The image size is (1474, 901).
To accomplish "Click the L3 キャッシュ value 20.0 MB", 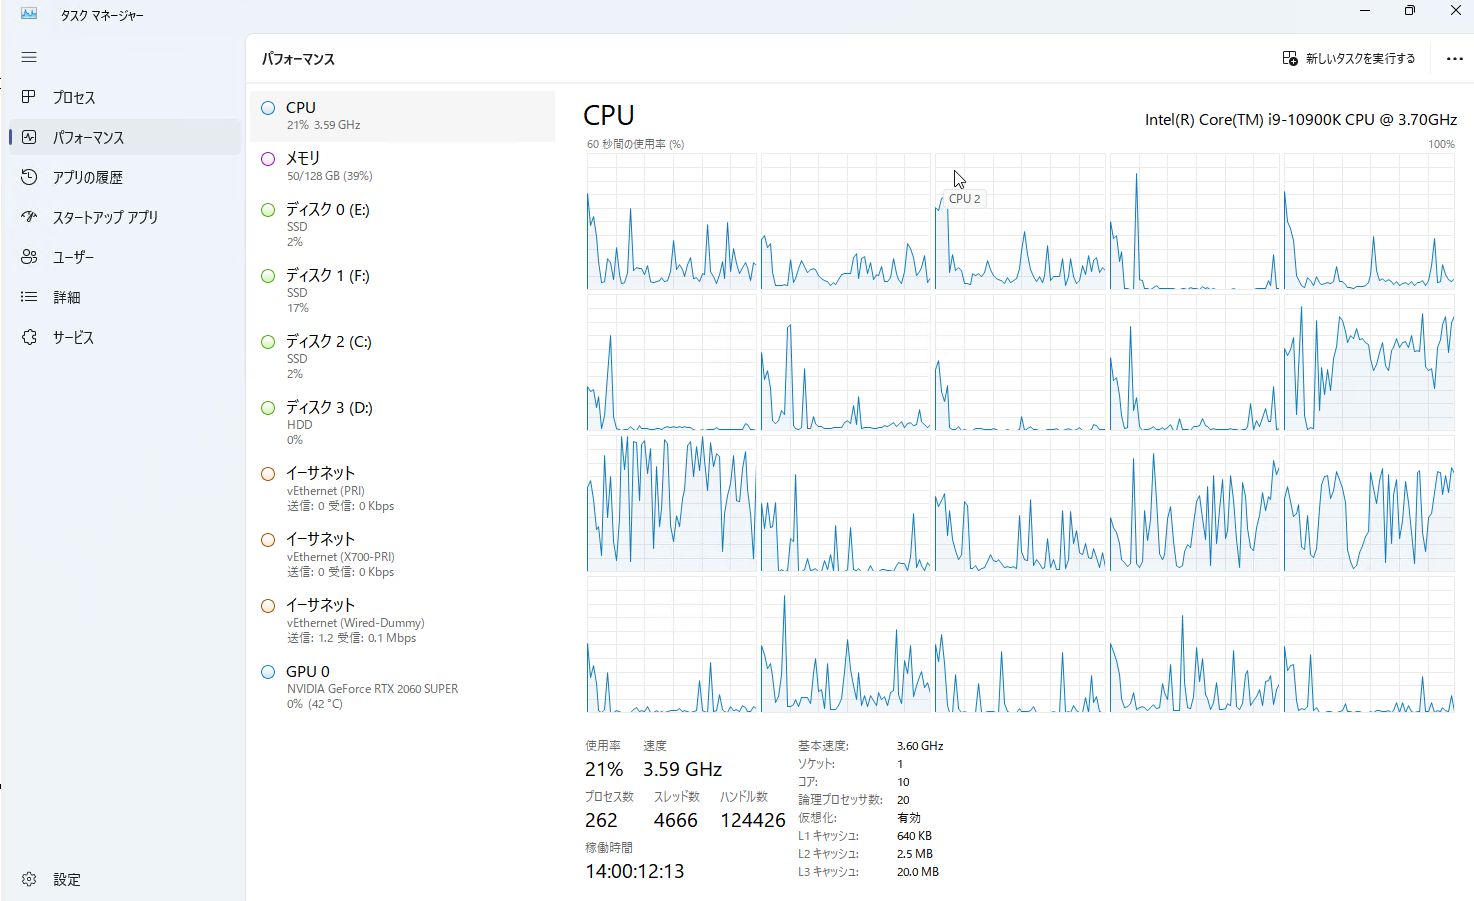I will (x=918, y=872).
